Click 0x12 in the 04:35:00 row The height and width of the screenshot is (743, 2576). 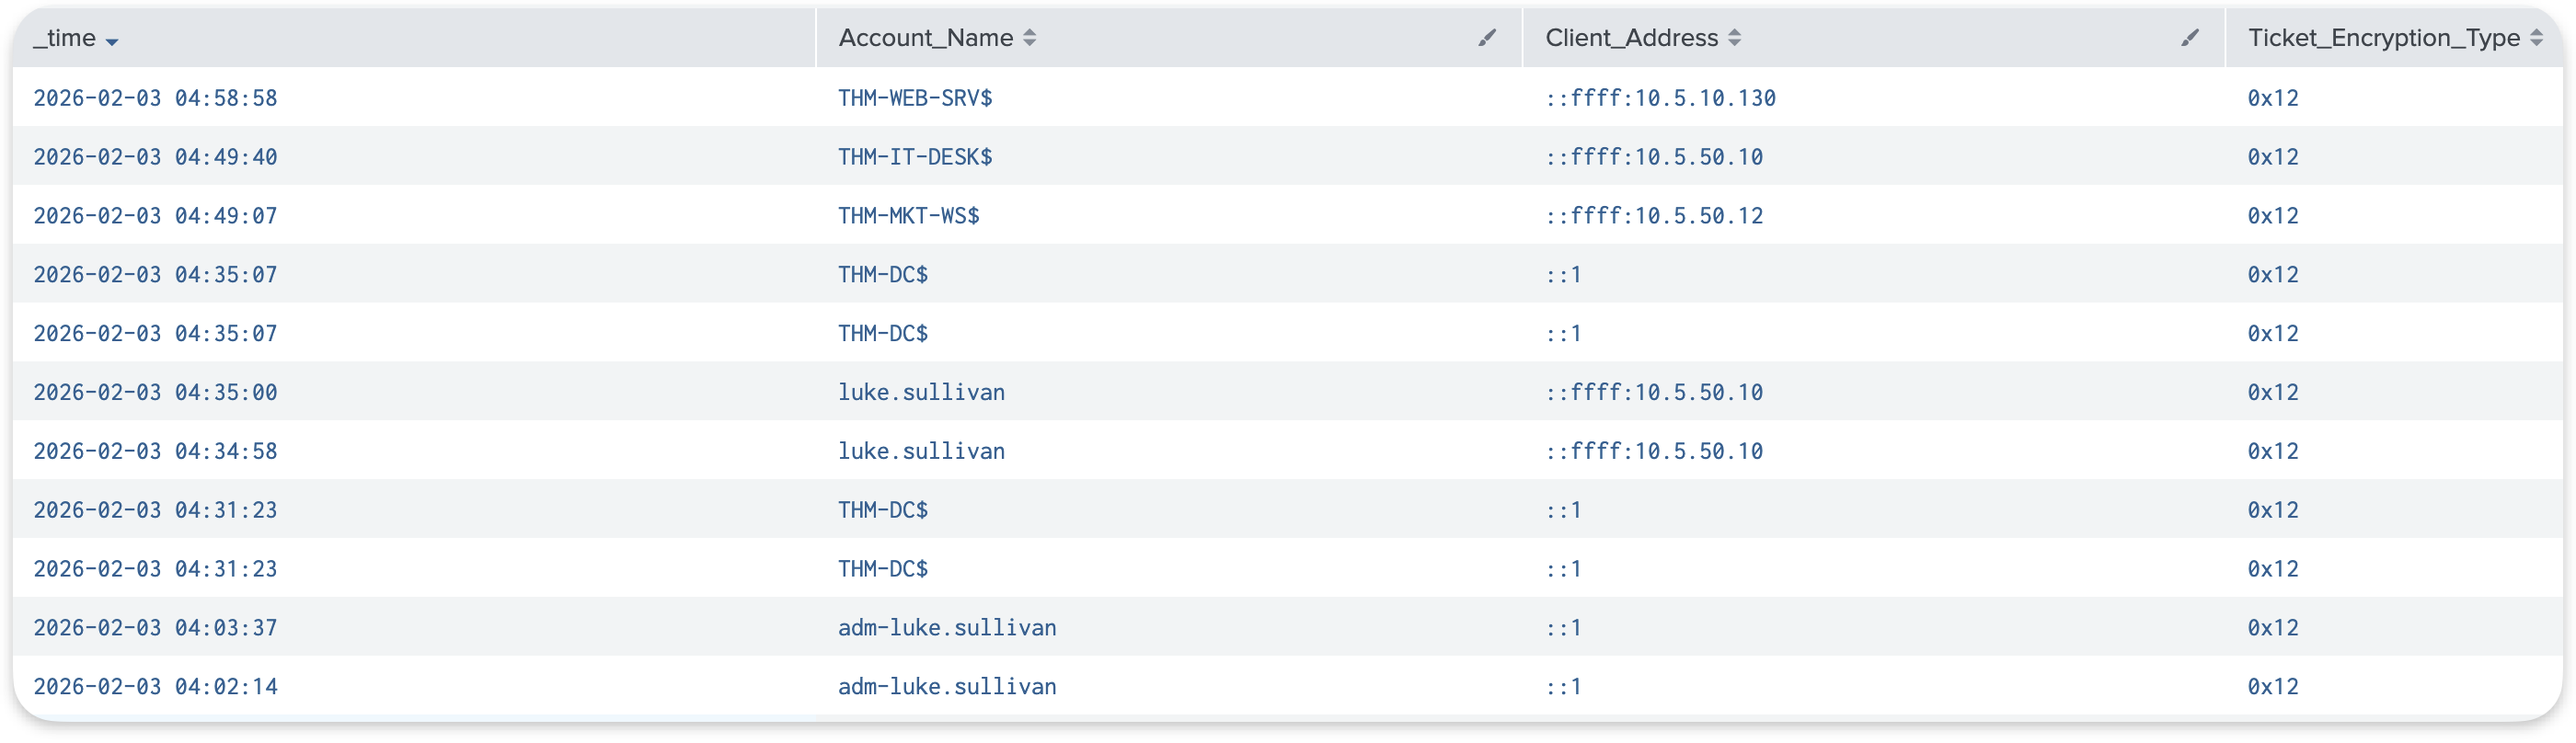coord(2273,392)
